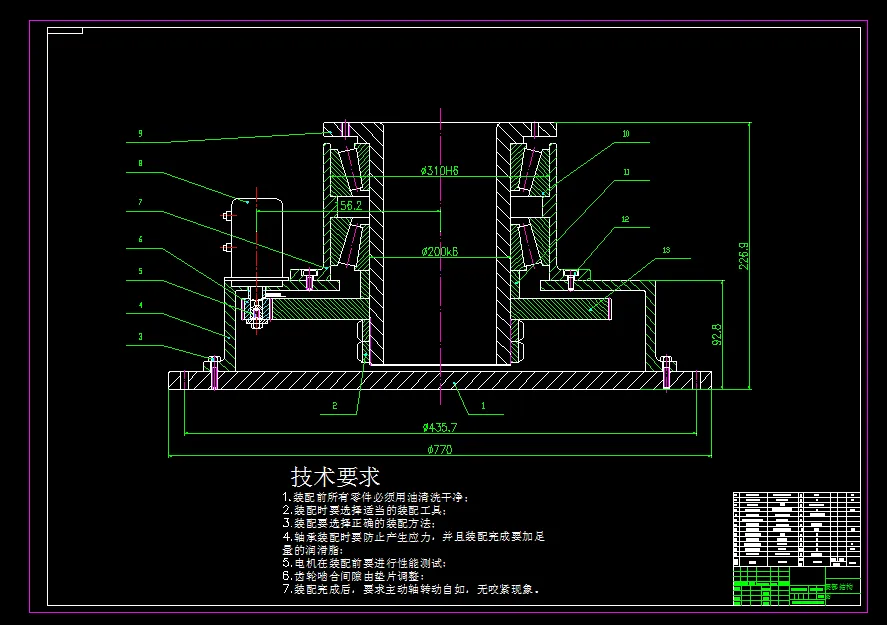This screenshot has width=887, height=625.
Task: Select part callout number 13
Action: [666, 250]
